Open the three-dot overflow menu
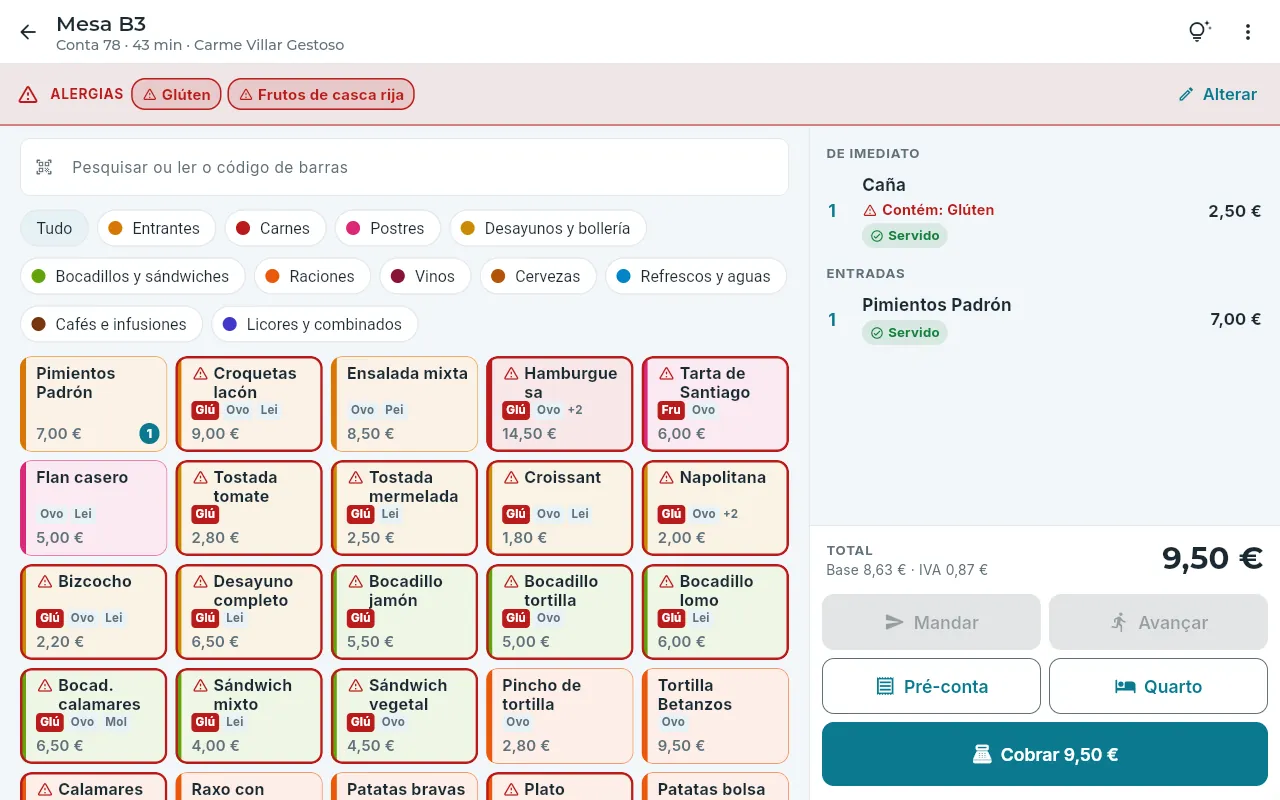 click(x=1248, y=32)
